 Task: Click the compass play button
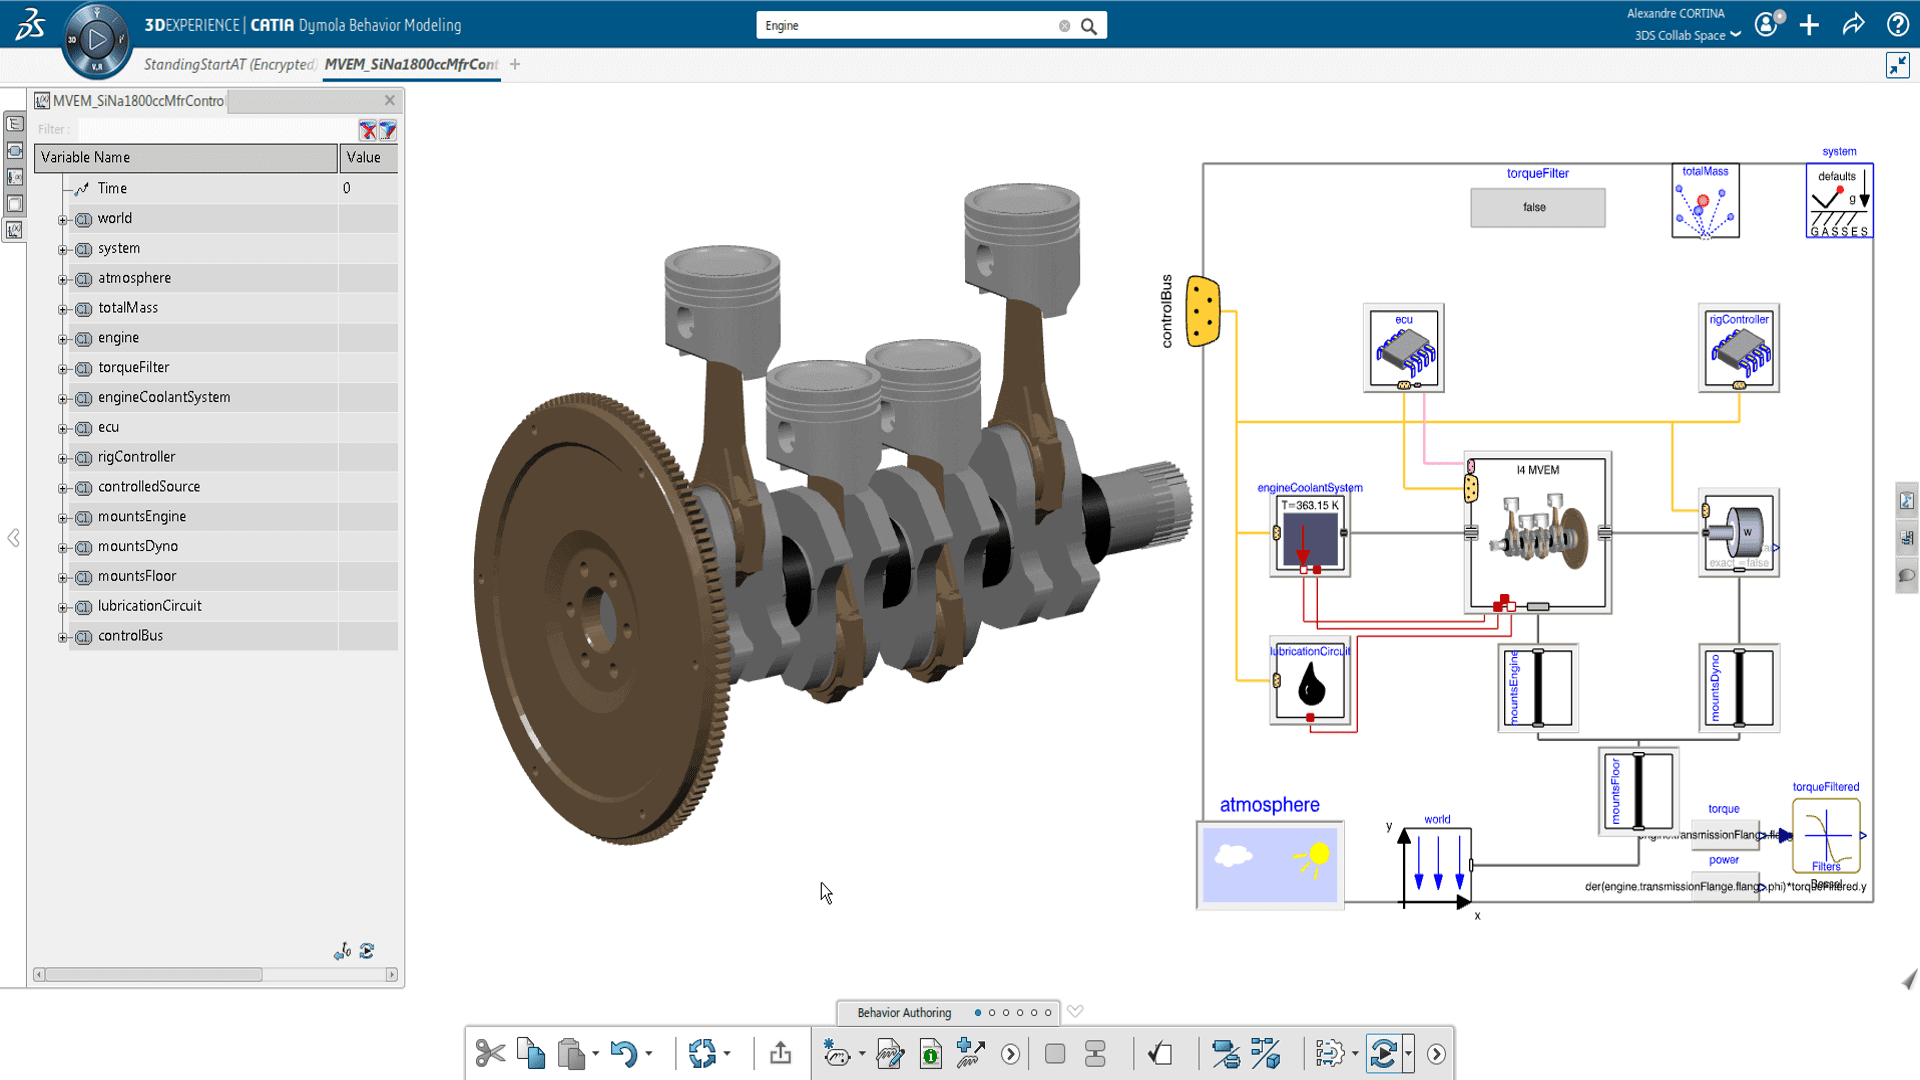click(97, 40)
